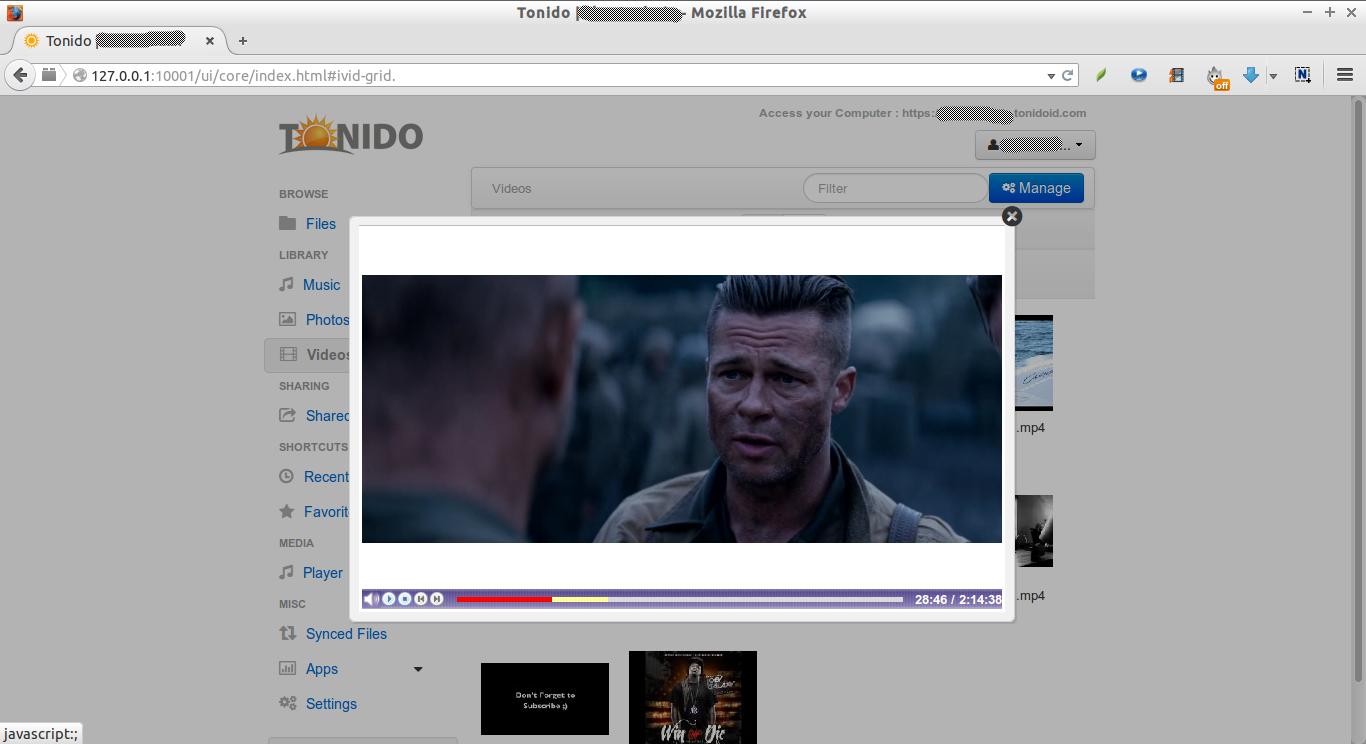1366x744 pixels.
Task: Close the video popup with X button
Action: tap(1012, 216)
